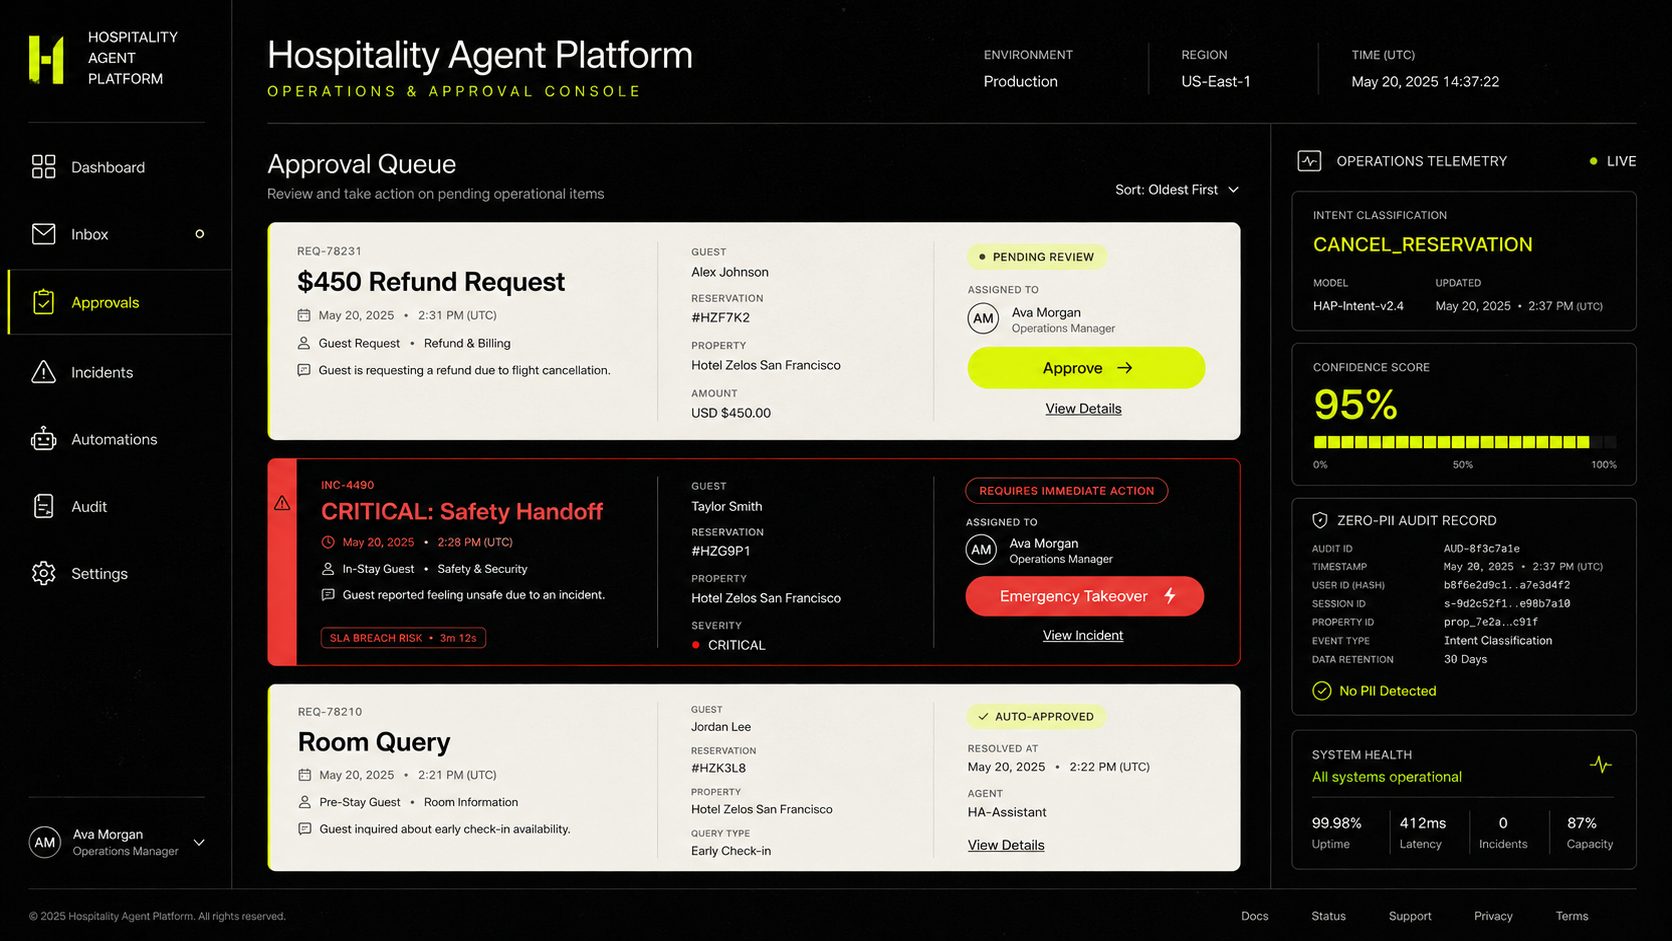Click the Dashboard grid icon
This screenshot has width=1672, height=941.
click(44, 167)
